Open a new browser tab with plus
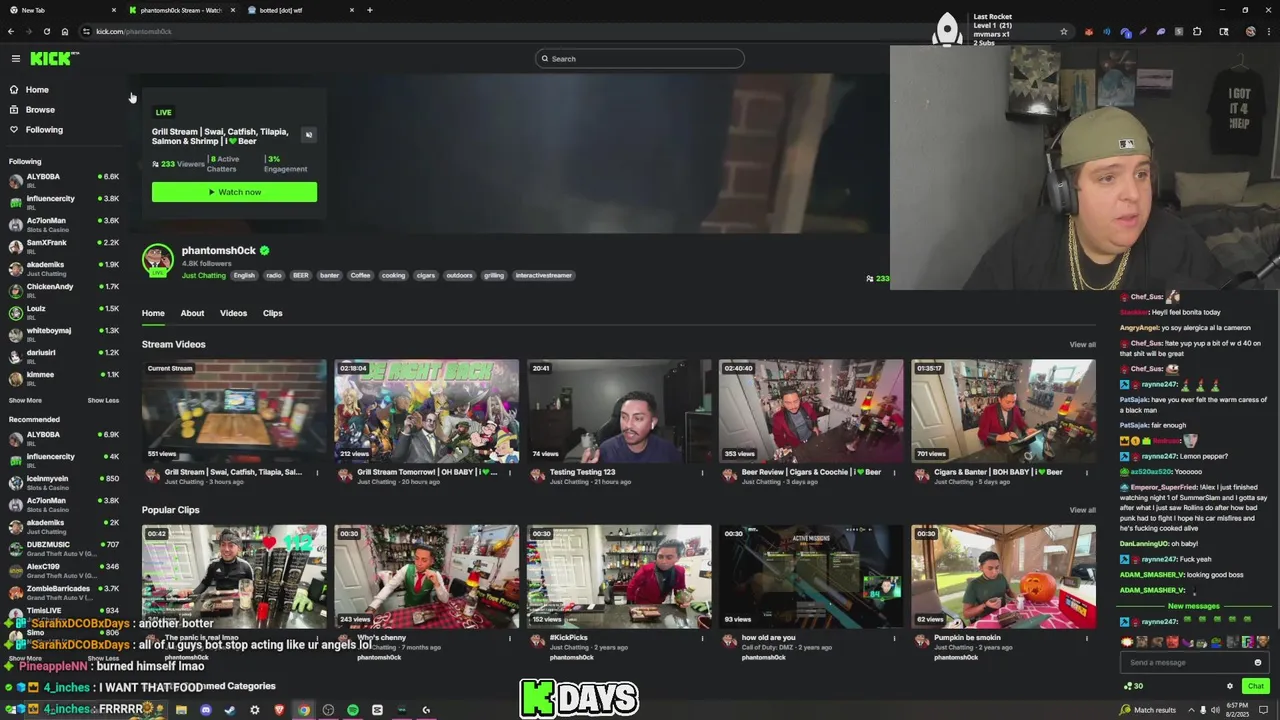Image resolution: width=1280 pixels, height=720 pixels. (x=370, y=10)
